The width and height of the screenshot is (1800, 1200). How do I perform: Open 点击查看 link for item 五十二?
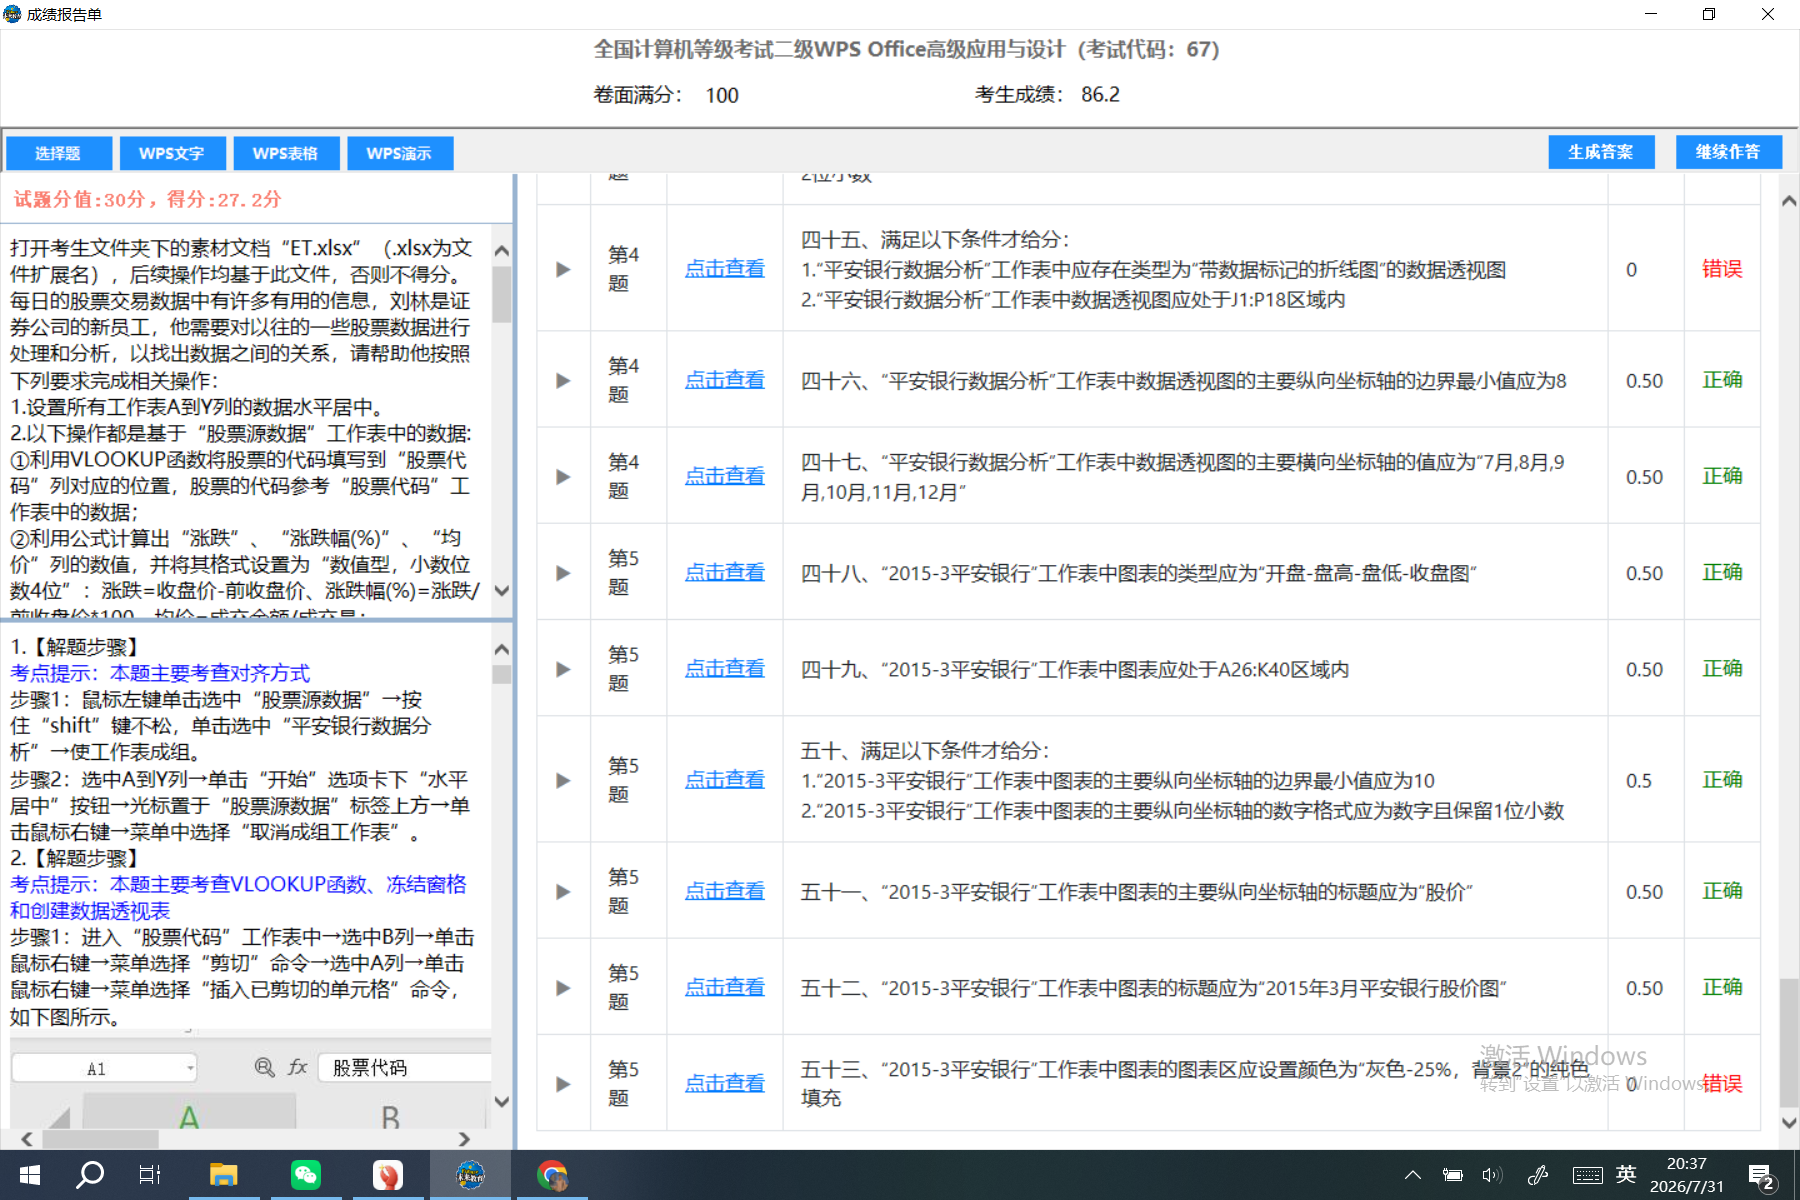point(725,987)
